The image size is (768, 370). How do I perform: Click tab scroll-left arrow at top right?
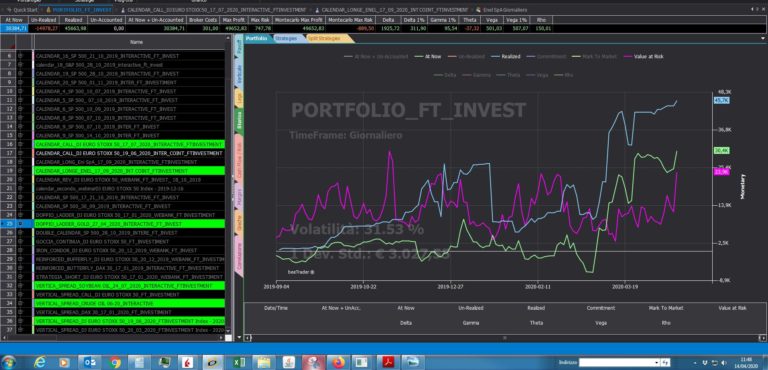tap(753, 9)
